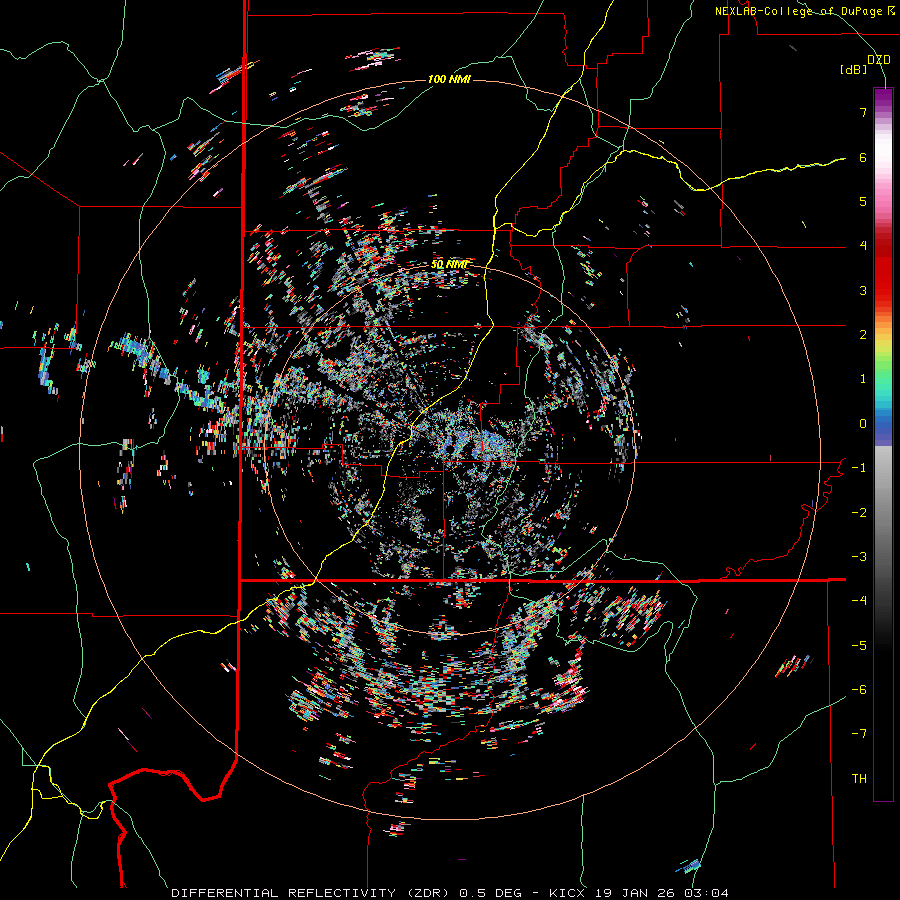This screenshot has width=900, height=900.
Task: Click the -3 dB value on the color scale
Action: pos(859,557)
